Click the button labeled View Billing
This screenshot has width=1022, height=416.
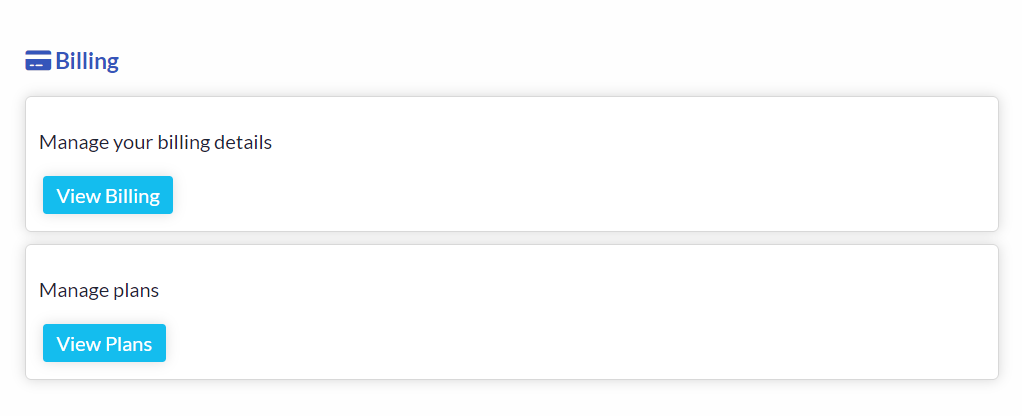[108, 195]
